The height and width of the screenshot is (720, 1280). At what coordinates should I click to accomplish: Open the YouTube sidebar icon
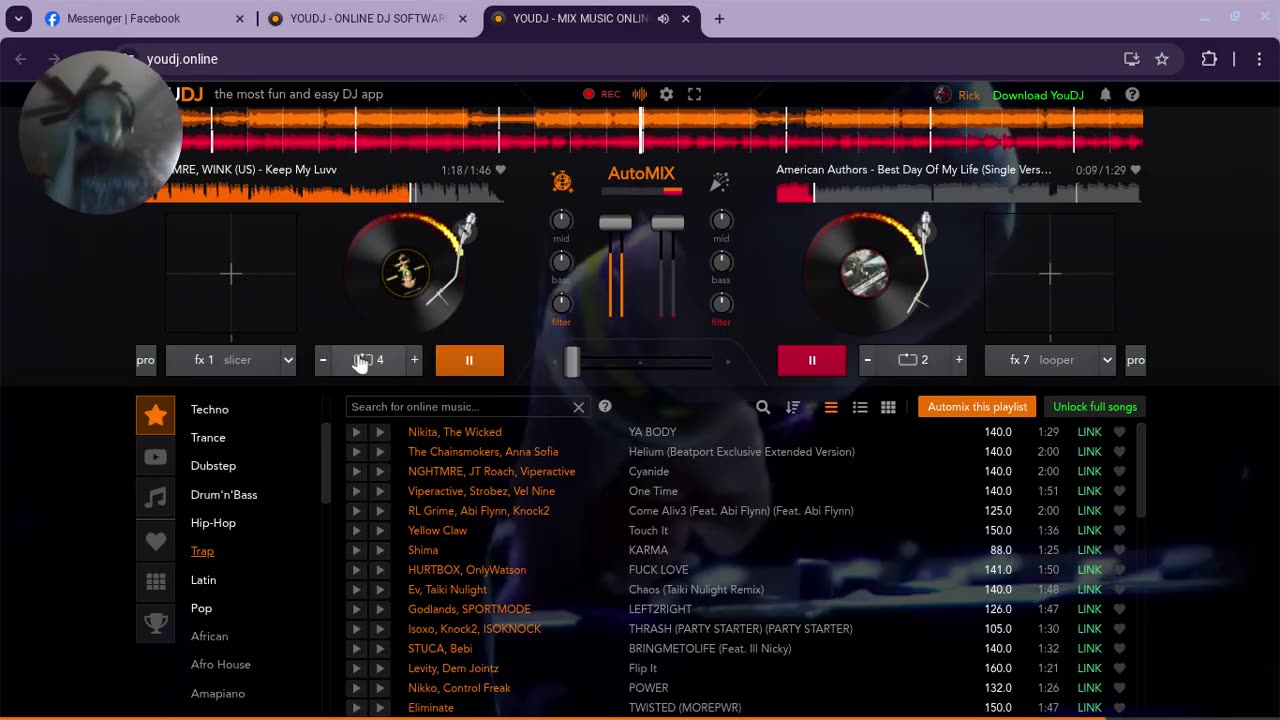(155, 457)
